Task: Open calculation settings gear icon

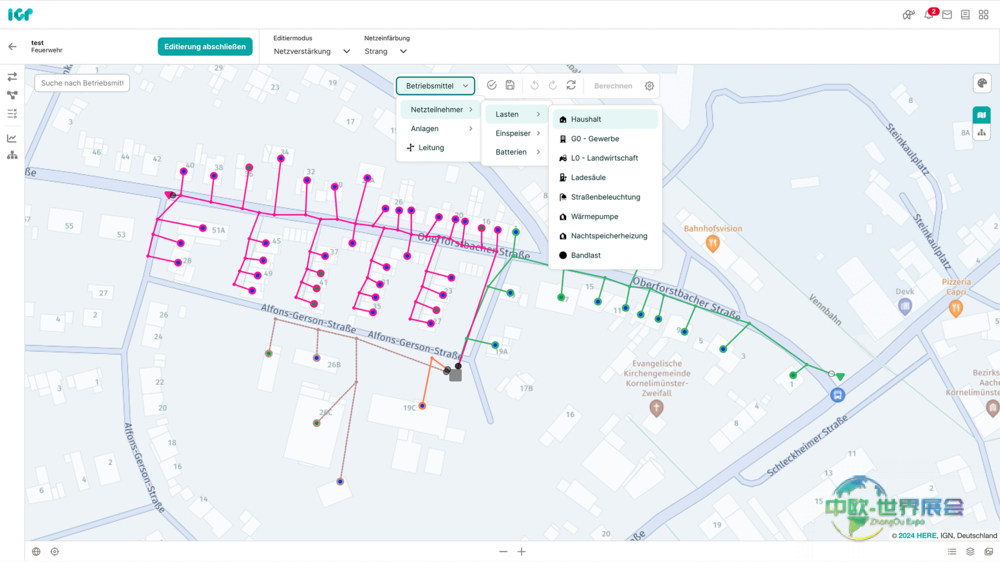Action: [x=649, y=86]
